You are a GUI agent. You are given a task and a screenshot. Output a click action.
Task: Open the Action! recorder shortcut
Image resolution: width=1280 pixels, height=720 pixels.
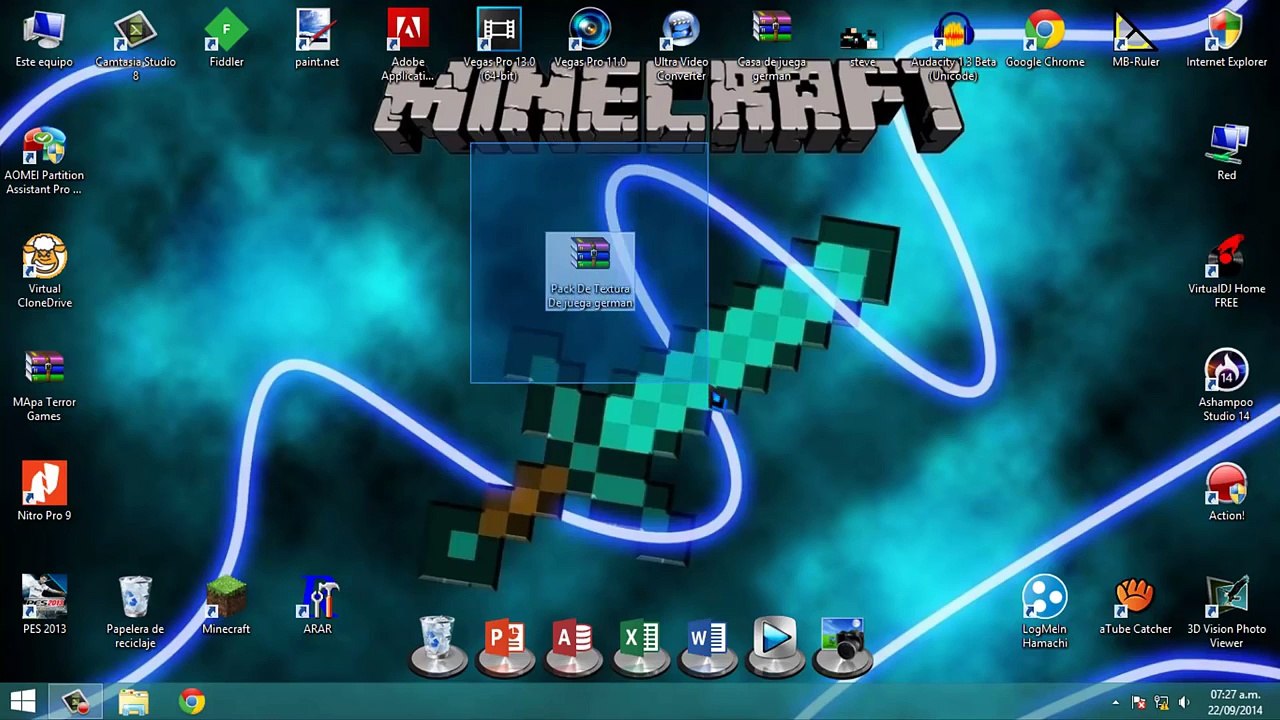[1227, 492]
